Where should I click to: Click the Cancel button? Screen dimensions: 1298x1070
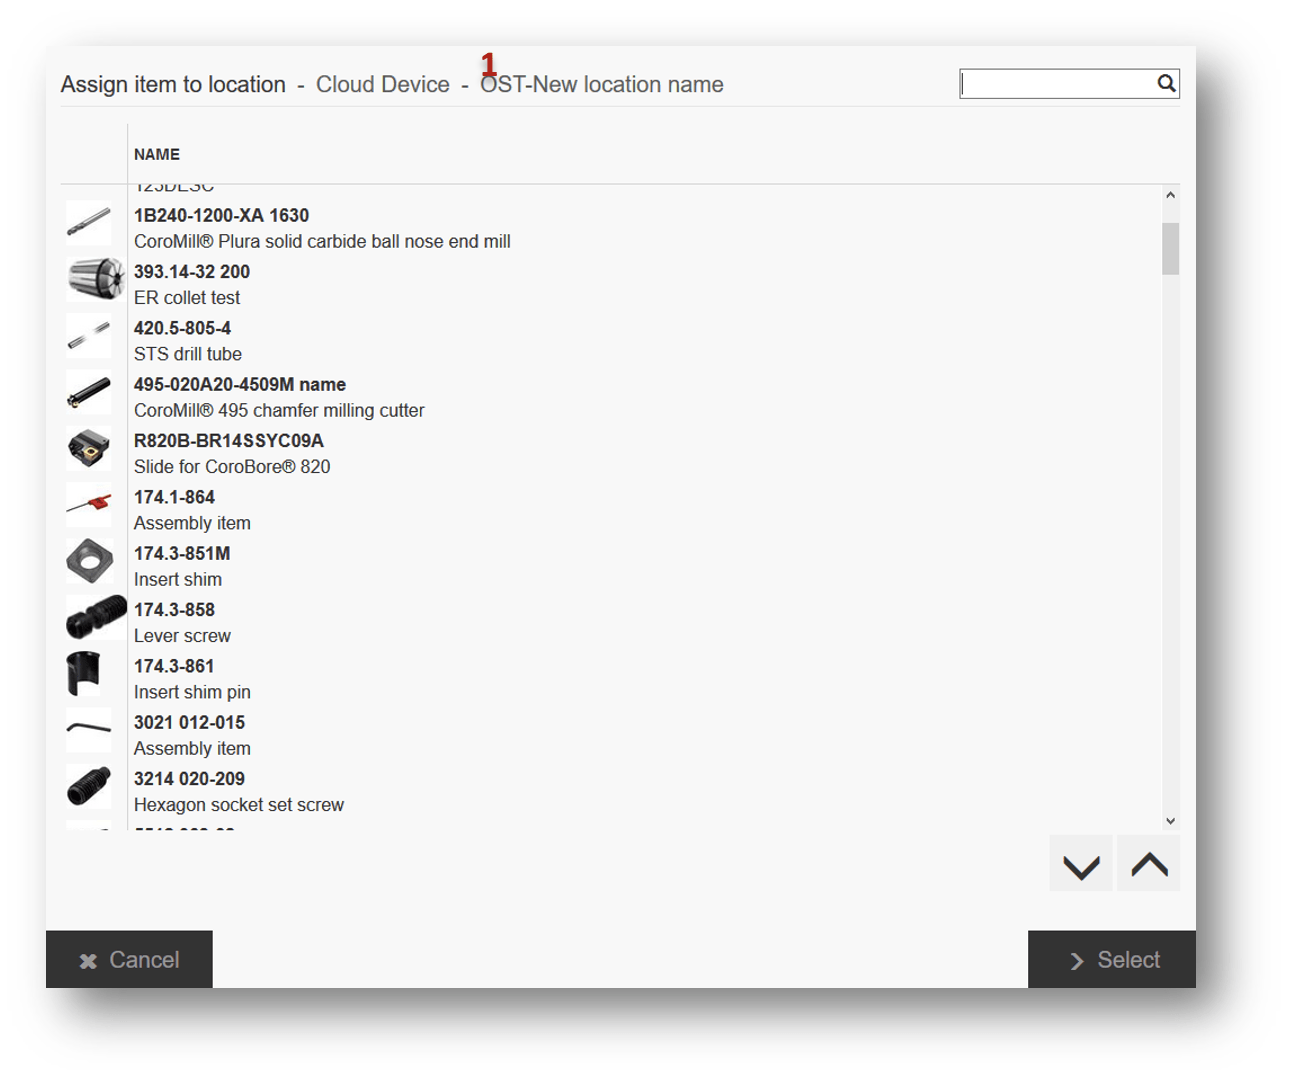[x=129, y=960]
